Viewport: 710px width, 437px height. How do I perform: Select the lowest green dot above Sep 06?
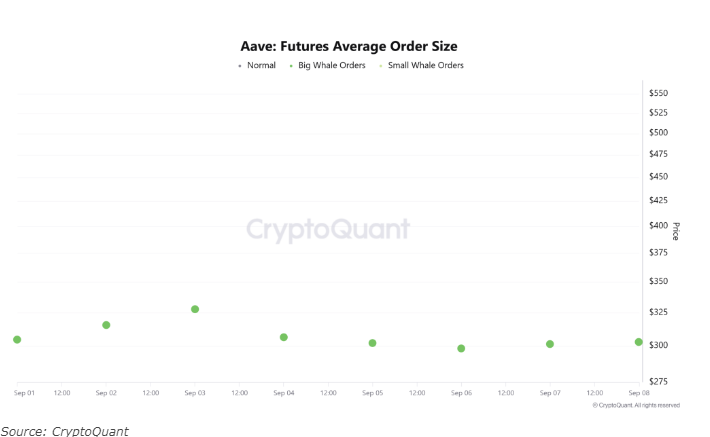461,348
